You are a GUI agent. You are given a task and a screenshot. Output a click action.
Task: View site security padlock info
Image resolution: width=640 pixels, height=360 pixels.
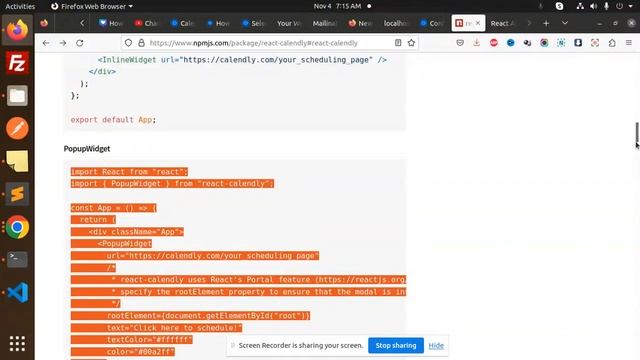click(141, 43)
